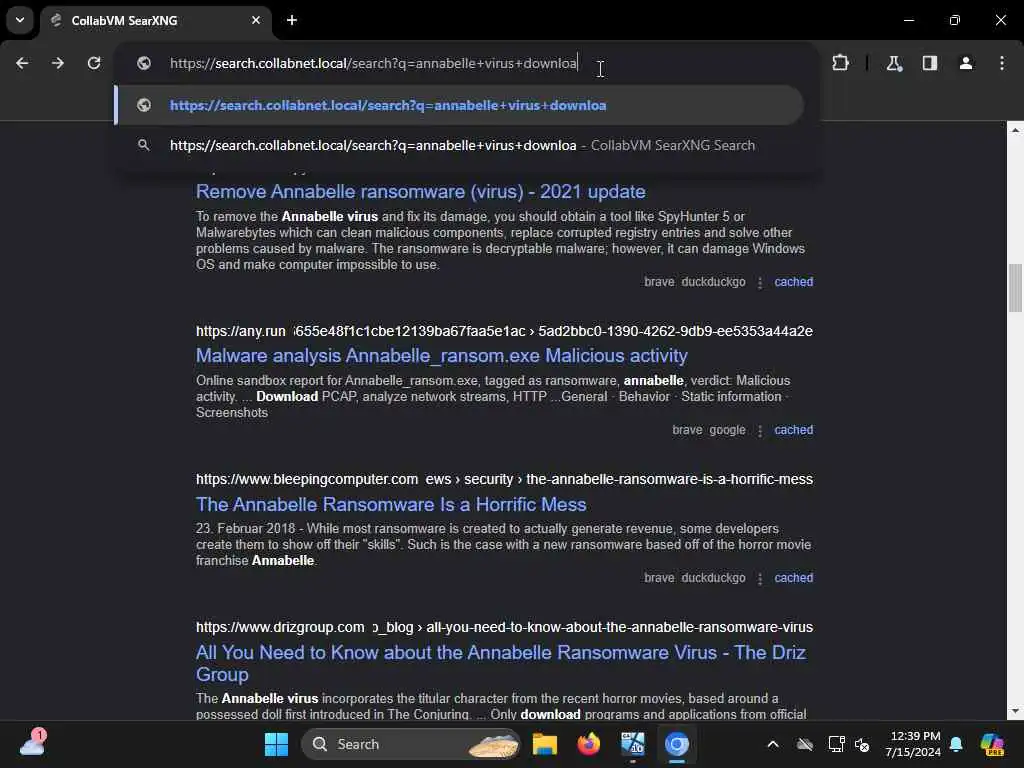Open the profile account icon
The width and height of the screenshot is (1024, 768).
[966, 63]
